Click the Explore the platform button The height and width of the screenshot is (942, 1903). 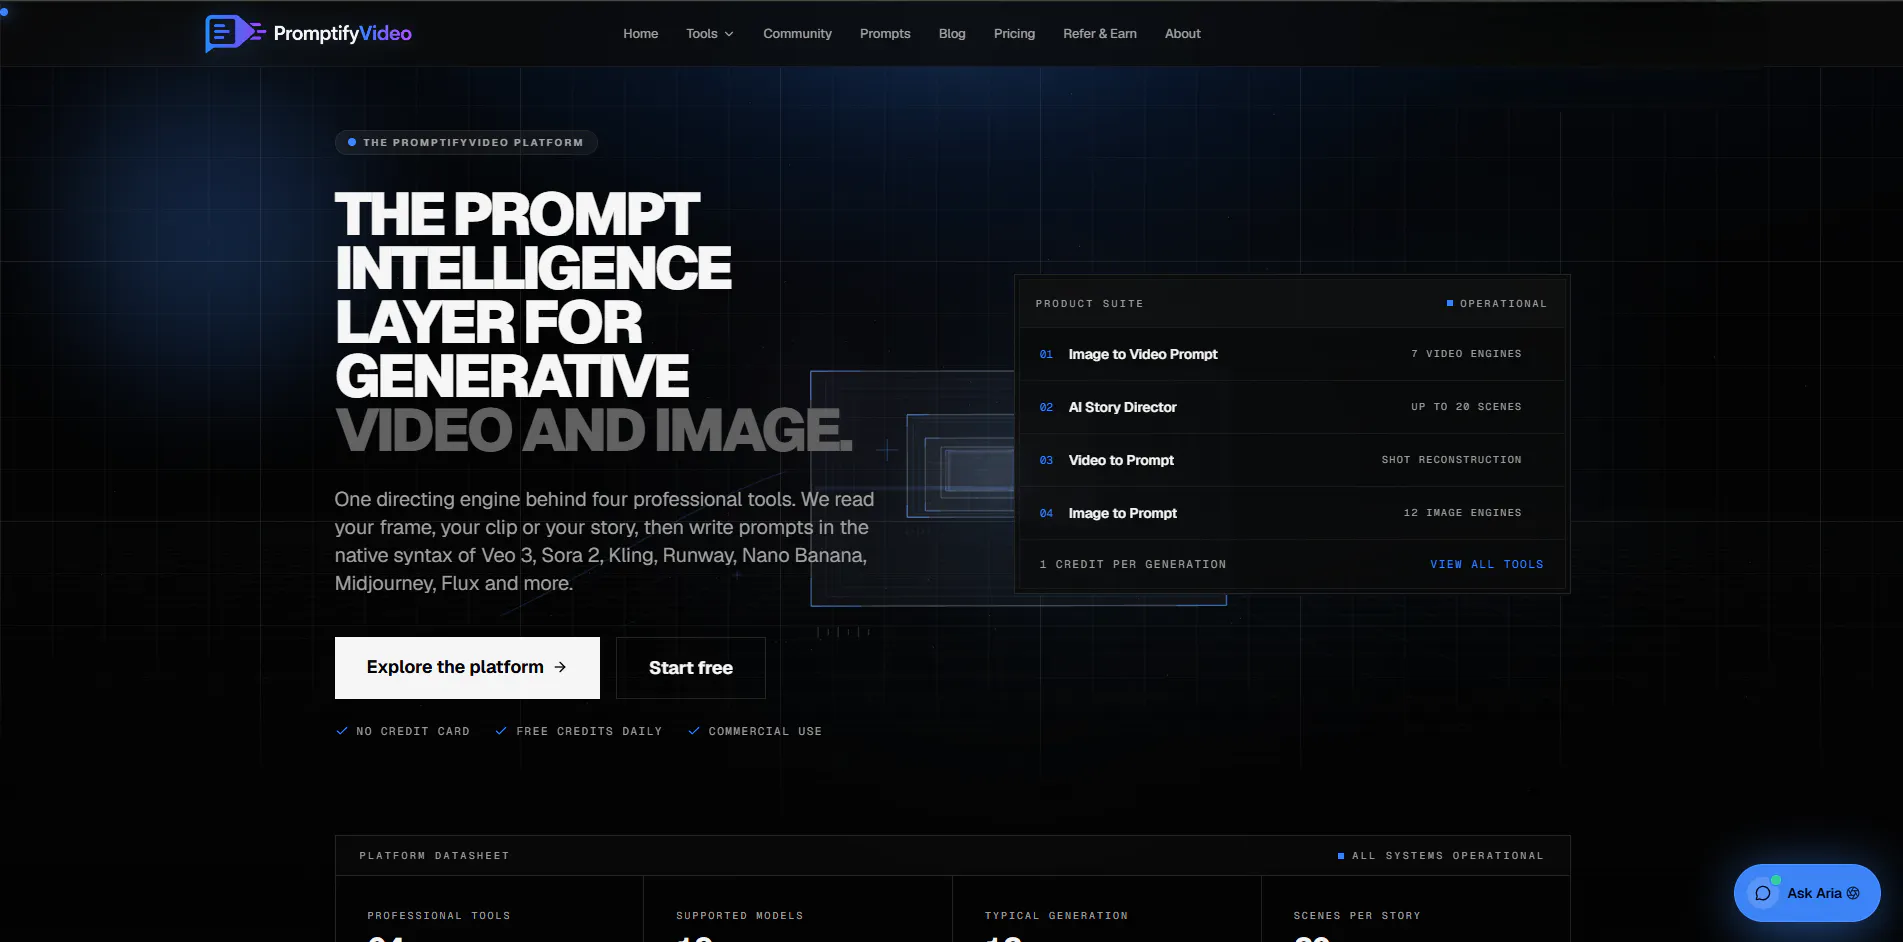(x=467, y=668)
